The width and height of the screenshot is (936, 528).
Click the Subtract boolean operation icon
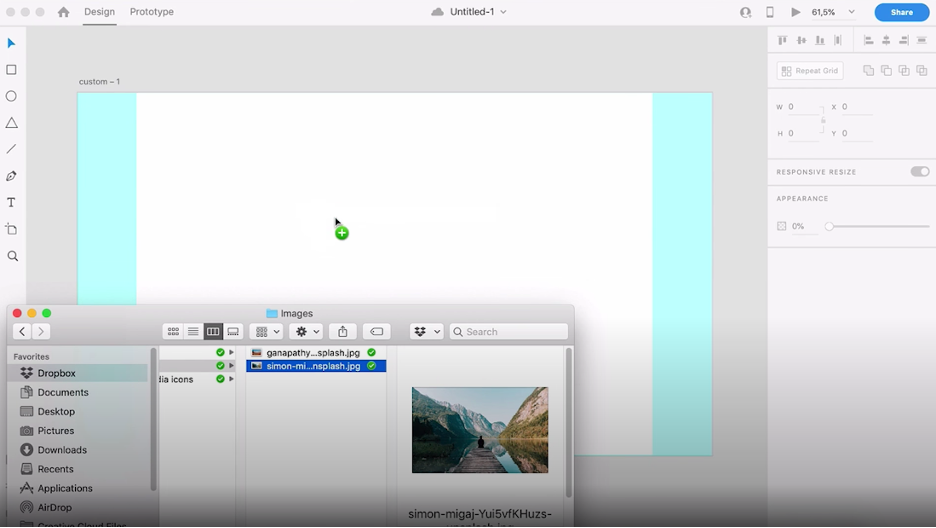886,70
